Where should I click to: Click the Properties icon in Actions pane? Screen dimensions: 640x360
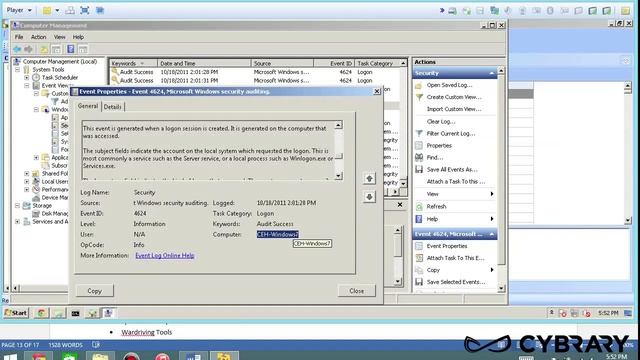coord(419,146)
